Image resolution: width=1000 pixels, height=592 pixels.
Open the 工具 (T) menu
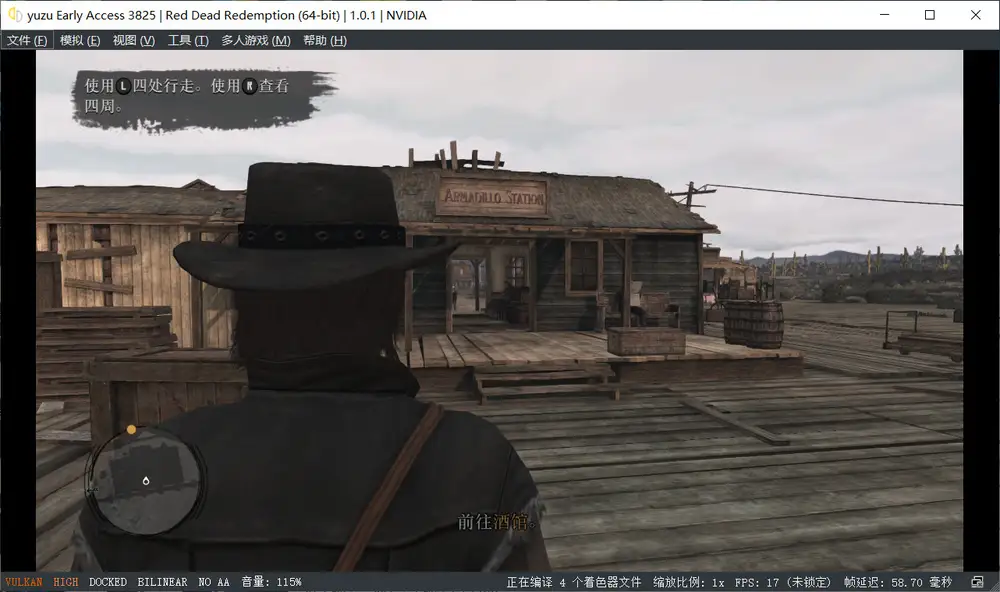coord(188,41)
